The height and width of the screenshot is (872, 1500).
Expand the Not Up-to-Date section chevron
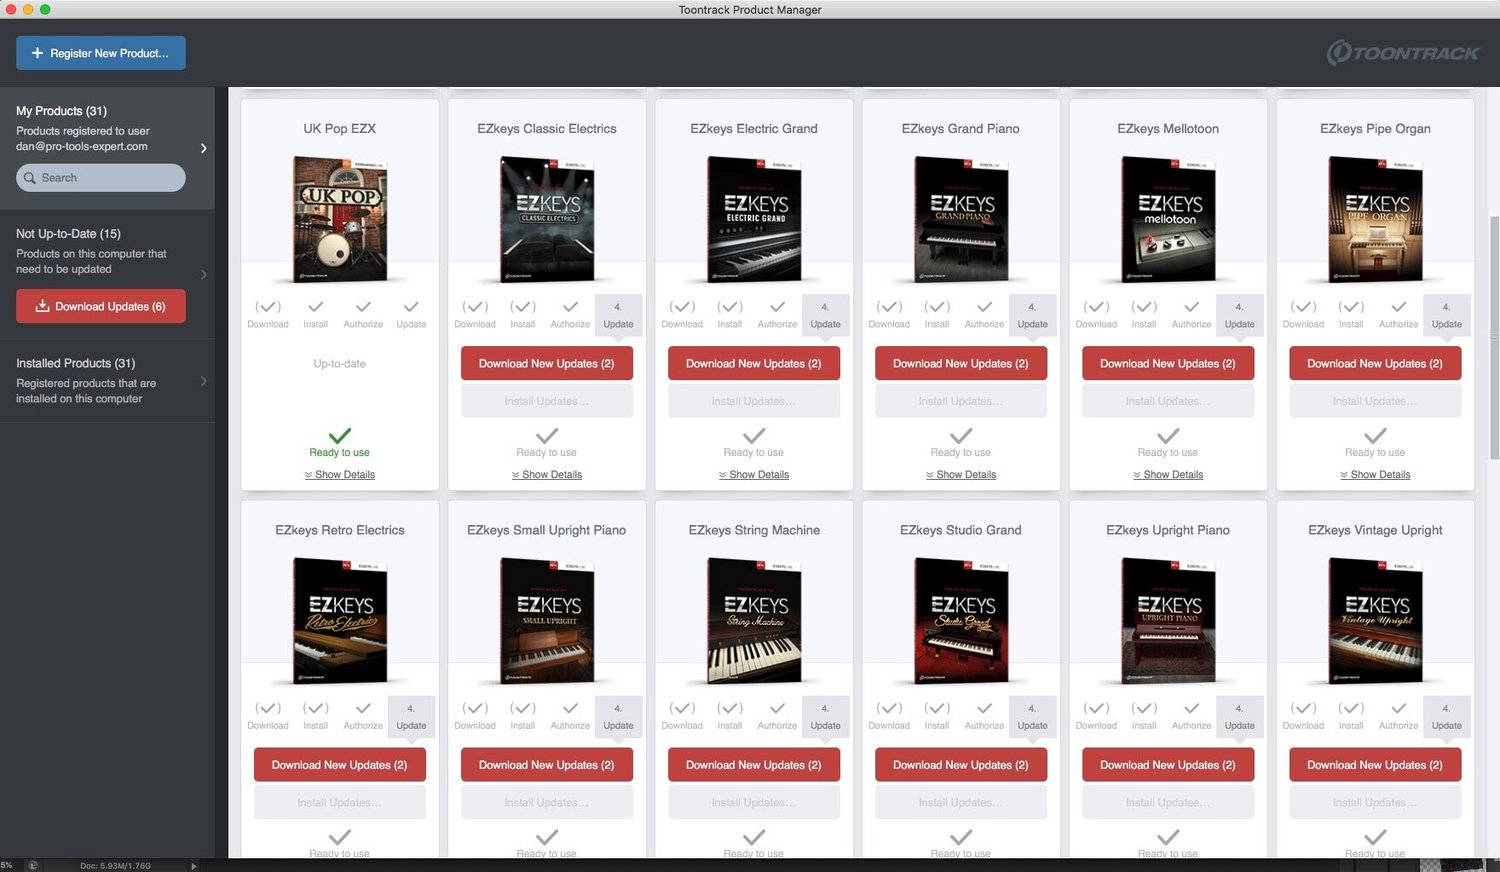pyautogui.click(x=204, y=274)
